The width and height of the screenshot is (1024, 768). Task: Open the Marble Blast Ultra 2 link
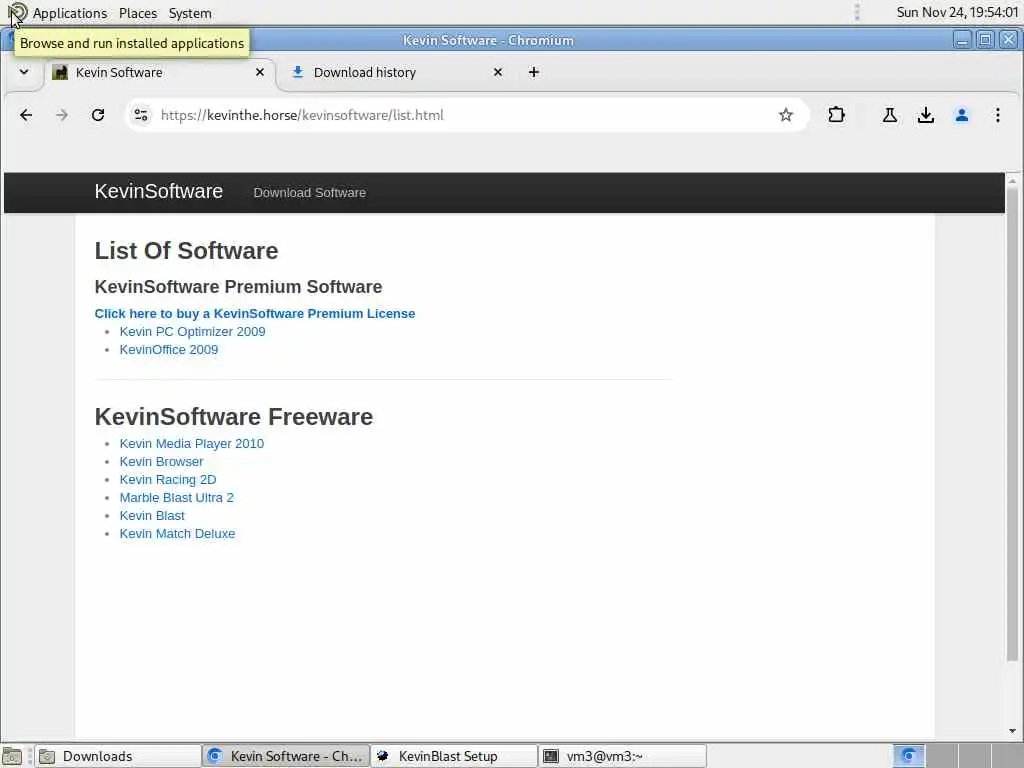click(176, 498)
